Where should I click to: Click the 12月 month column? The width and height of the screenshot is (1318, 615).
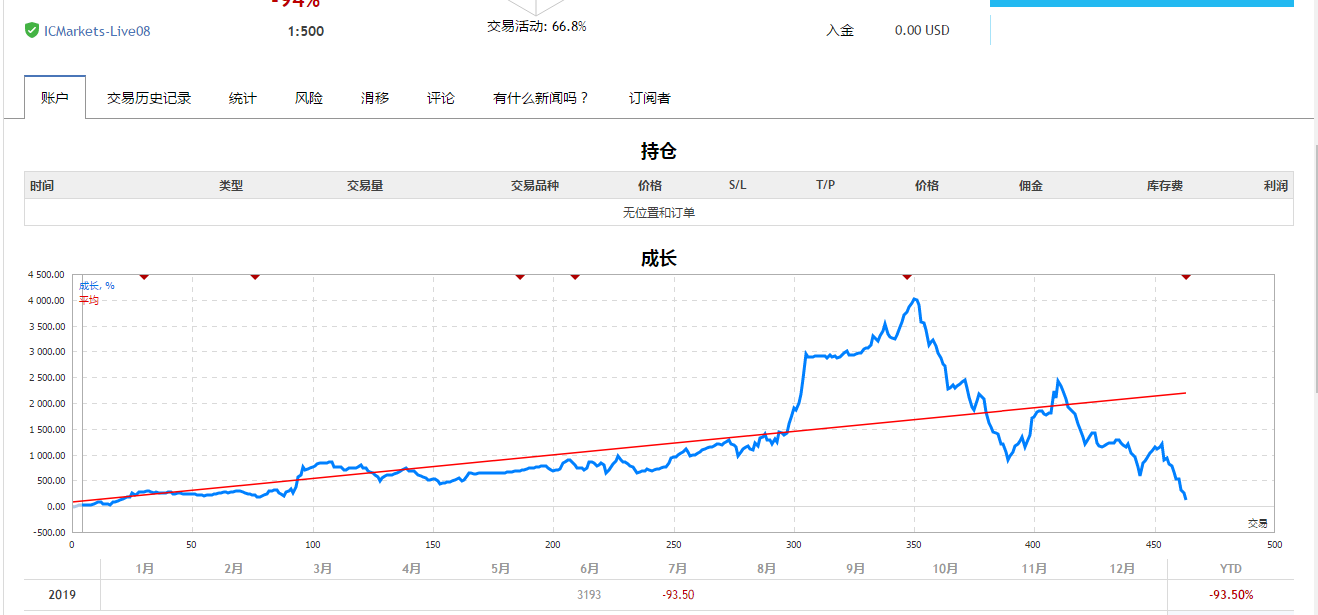pyautogui.click(x=1123, y=569)
